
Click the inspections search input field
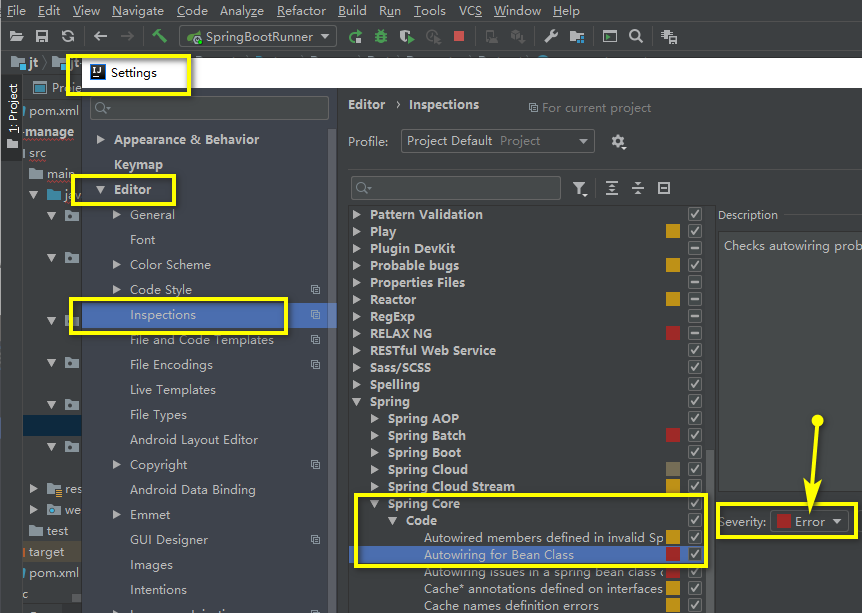(x=456, y=188)
